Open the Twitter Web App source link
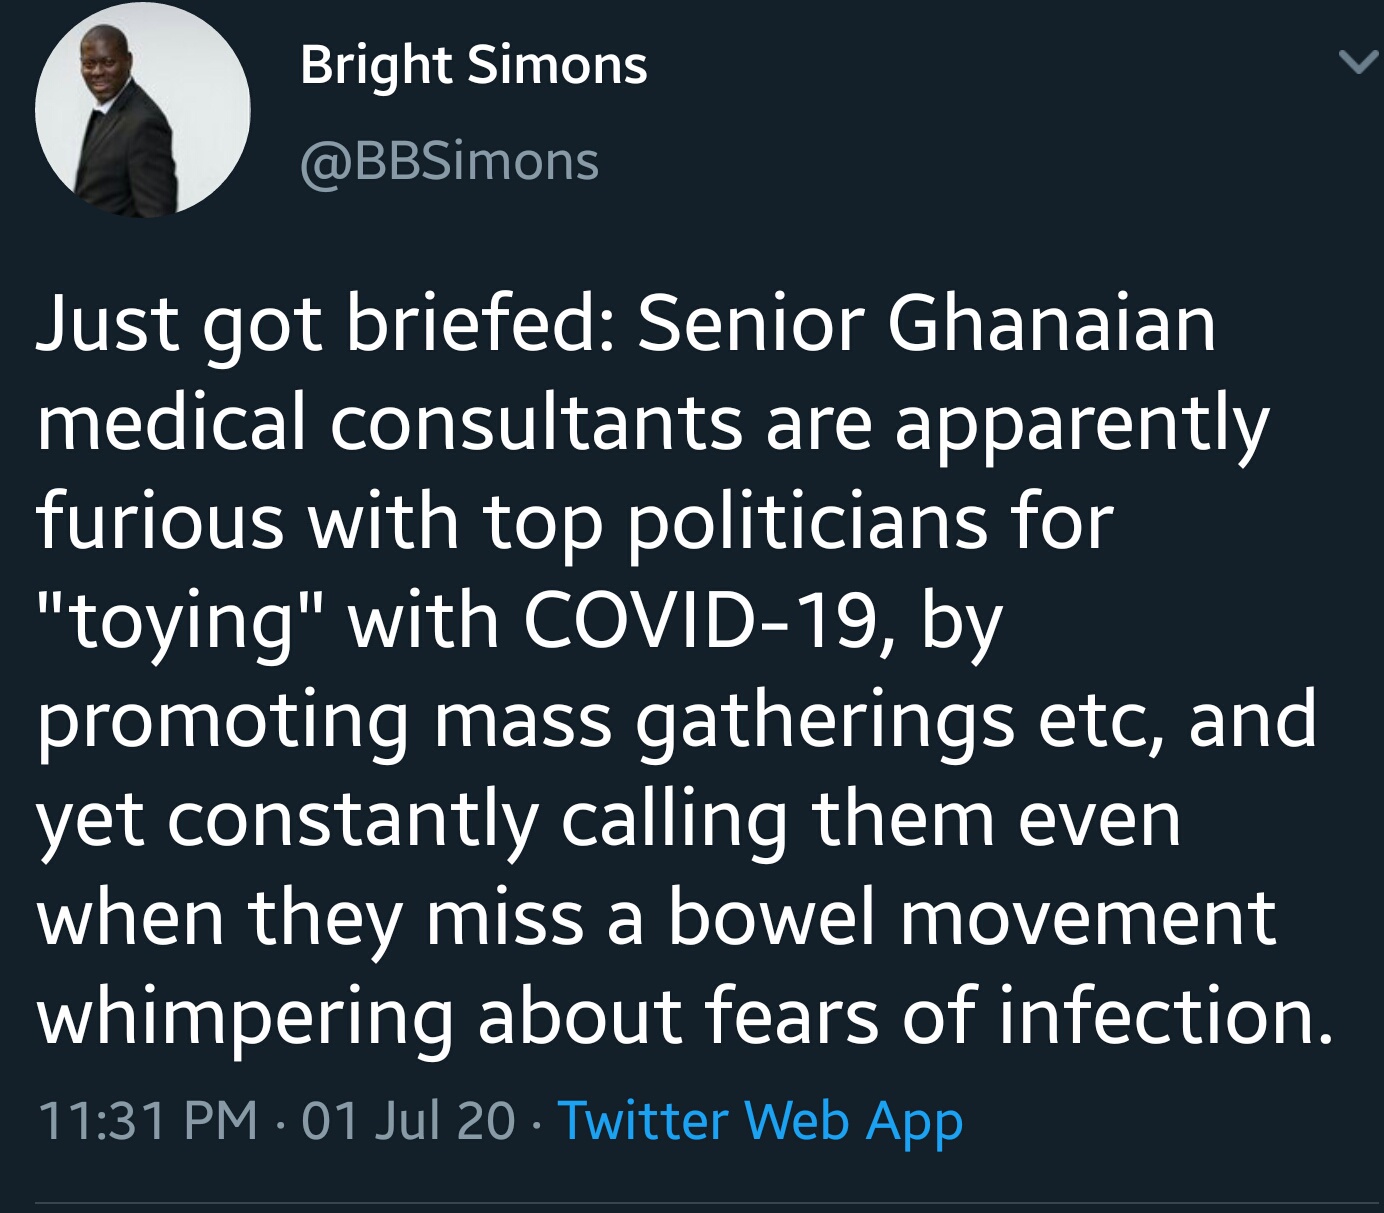 pyautogui.click(x=760, y=1120)
